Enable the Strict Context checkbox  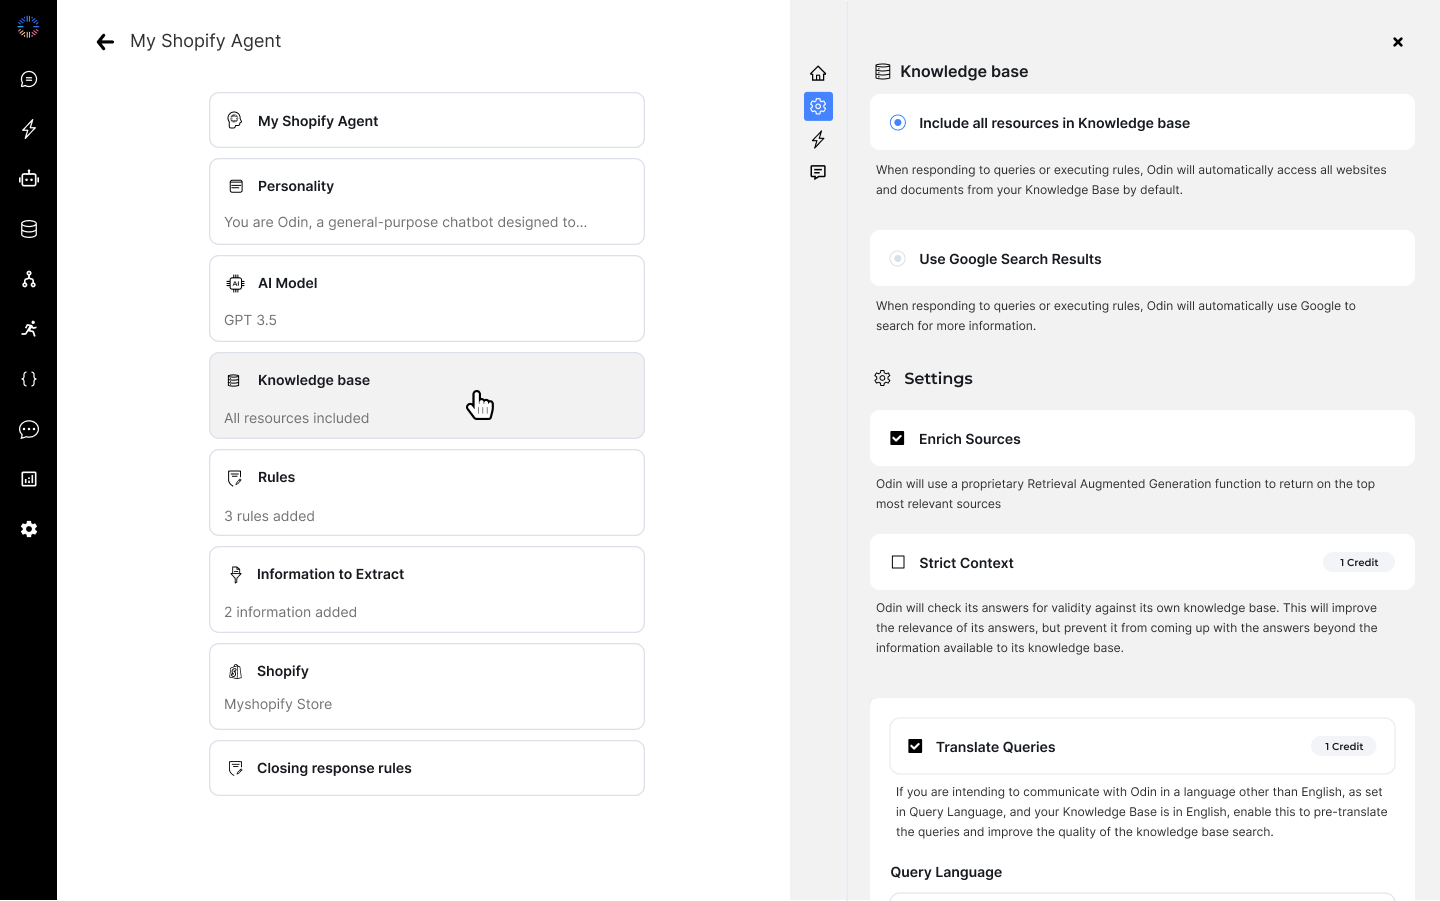898,562
